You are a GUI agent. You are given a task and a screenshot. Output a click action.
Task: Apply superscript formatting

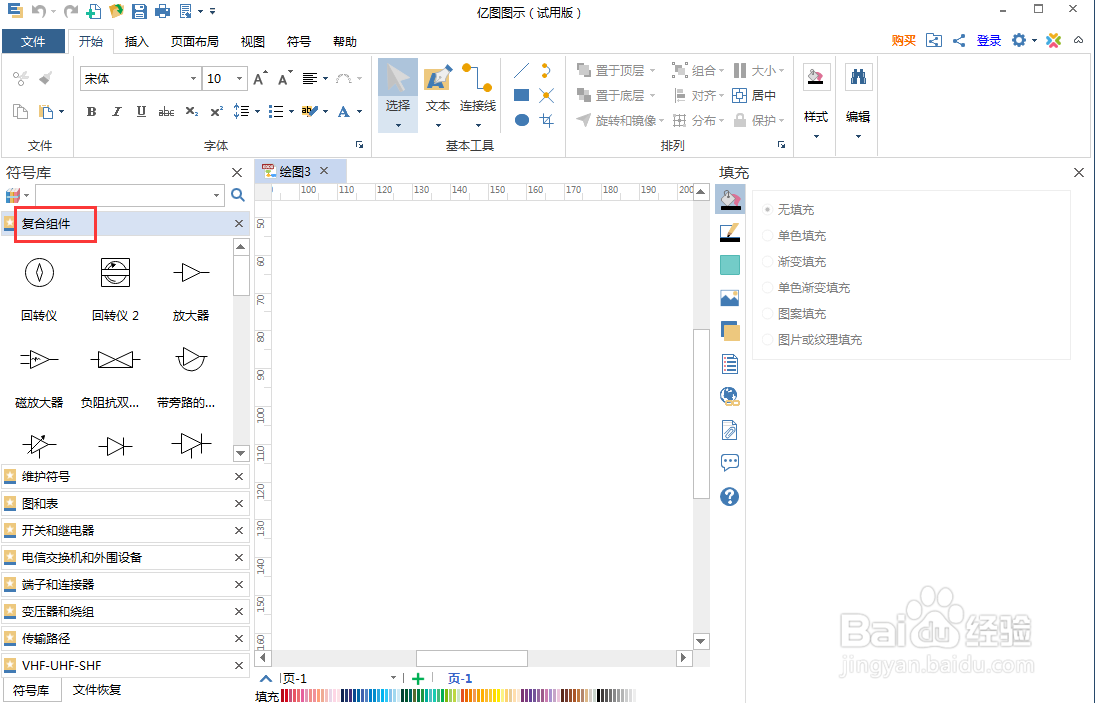[x=216, y=112]
